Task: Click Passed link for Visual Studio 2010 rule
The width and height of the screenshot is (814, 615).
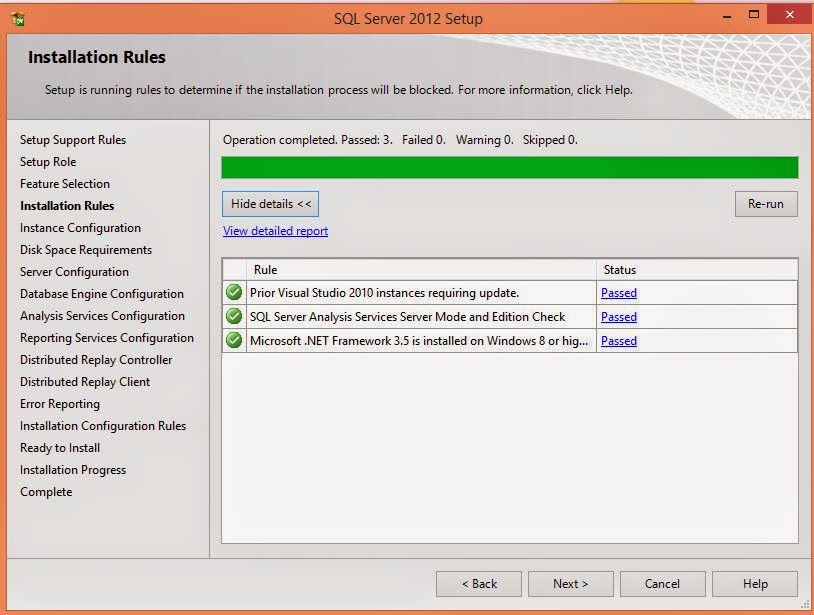Action: pyautogui.click(x=618, y=293)
